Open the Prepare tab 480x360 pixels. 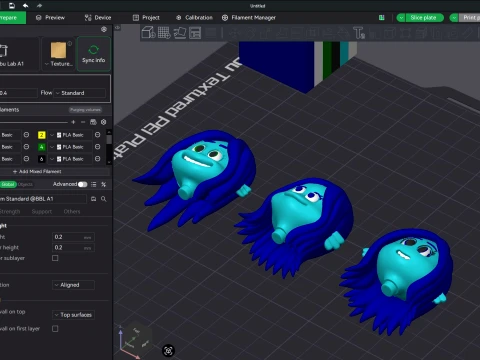(12, 18)
